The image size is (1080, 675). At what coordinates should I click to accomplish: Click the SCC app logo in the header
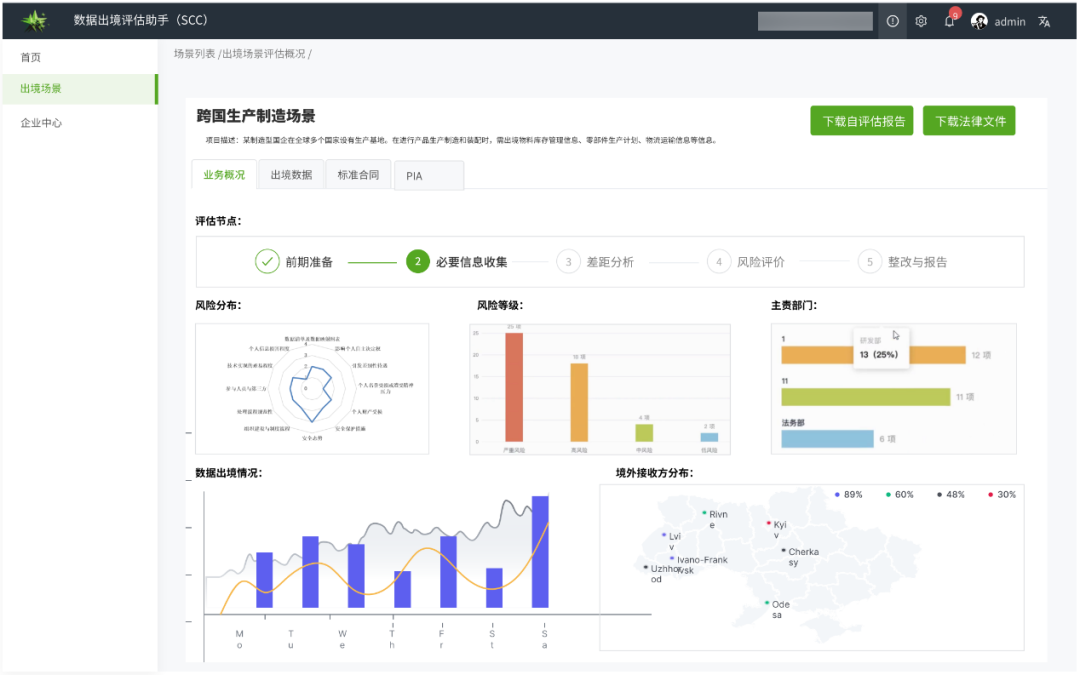[33, 20]
